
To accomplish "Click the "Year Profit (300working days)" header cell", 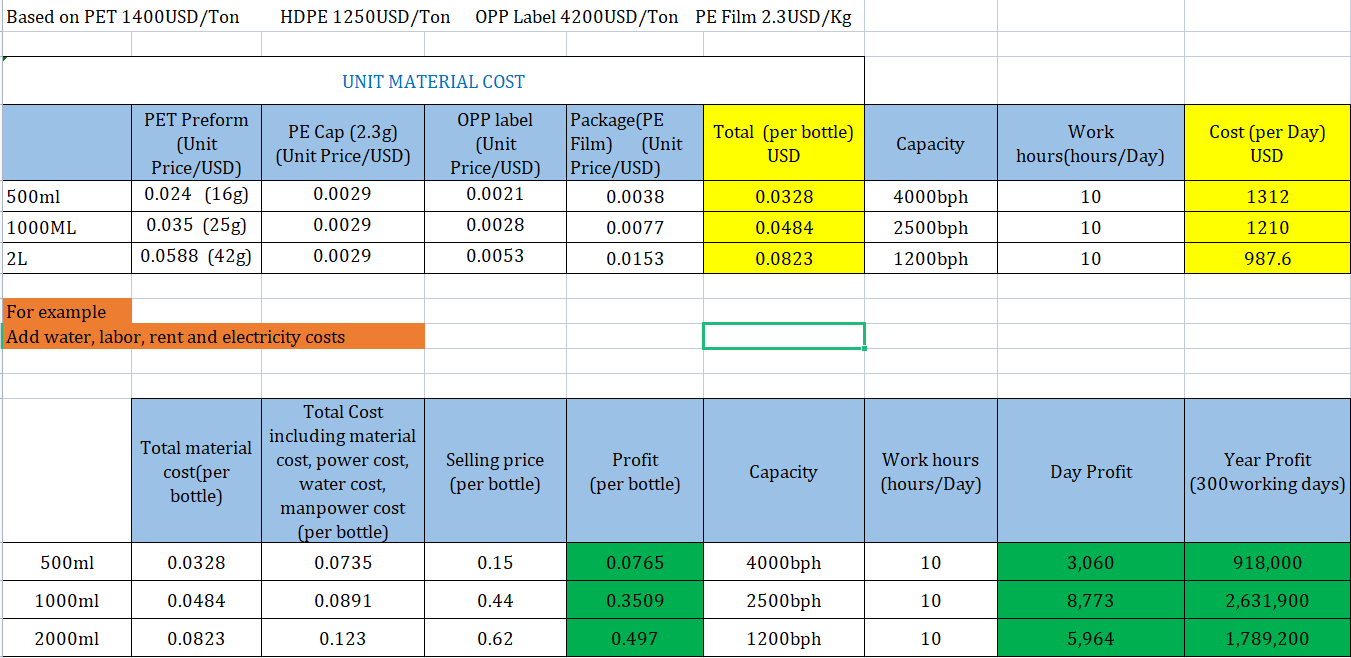I will 1267,471.
